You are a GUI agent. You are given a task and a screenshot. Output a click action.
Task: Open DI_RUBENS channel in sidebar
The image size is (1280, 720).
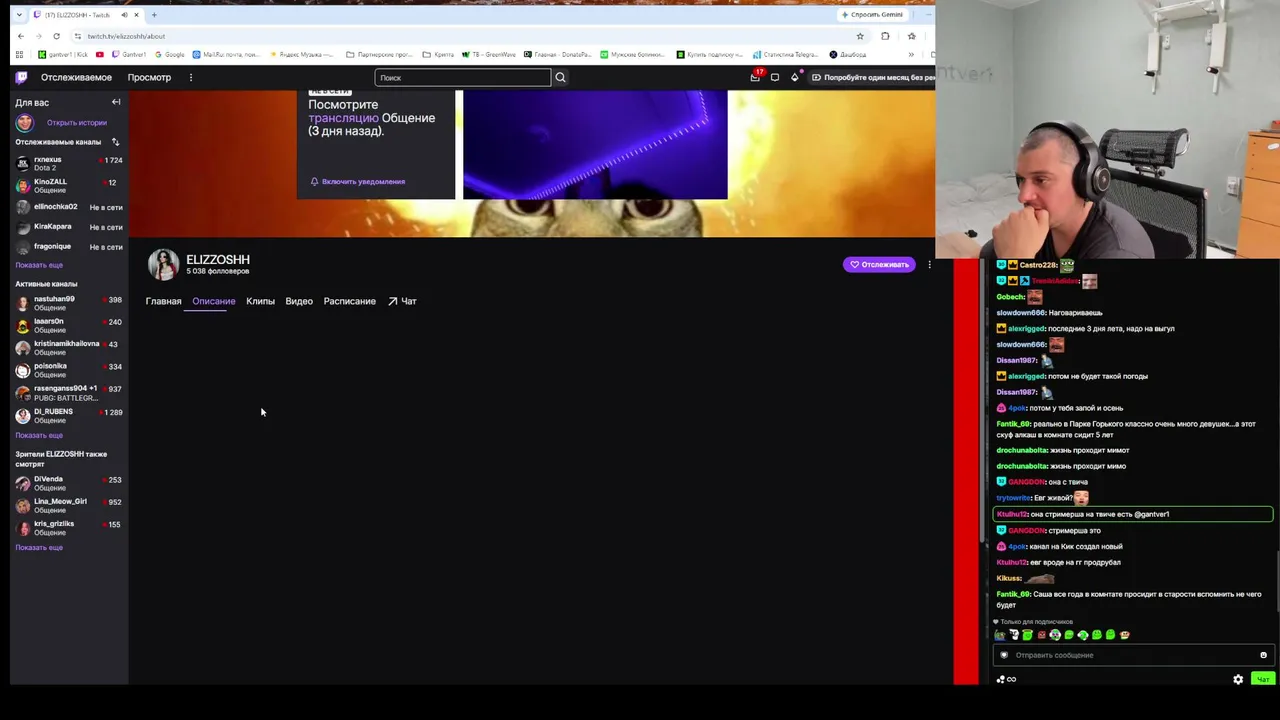point(69,415)
